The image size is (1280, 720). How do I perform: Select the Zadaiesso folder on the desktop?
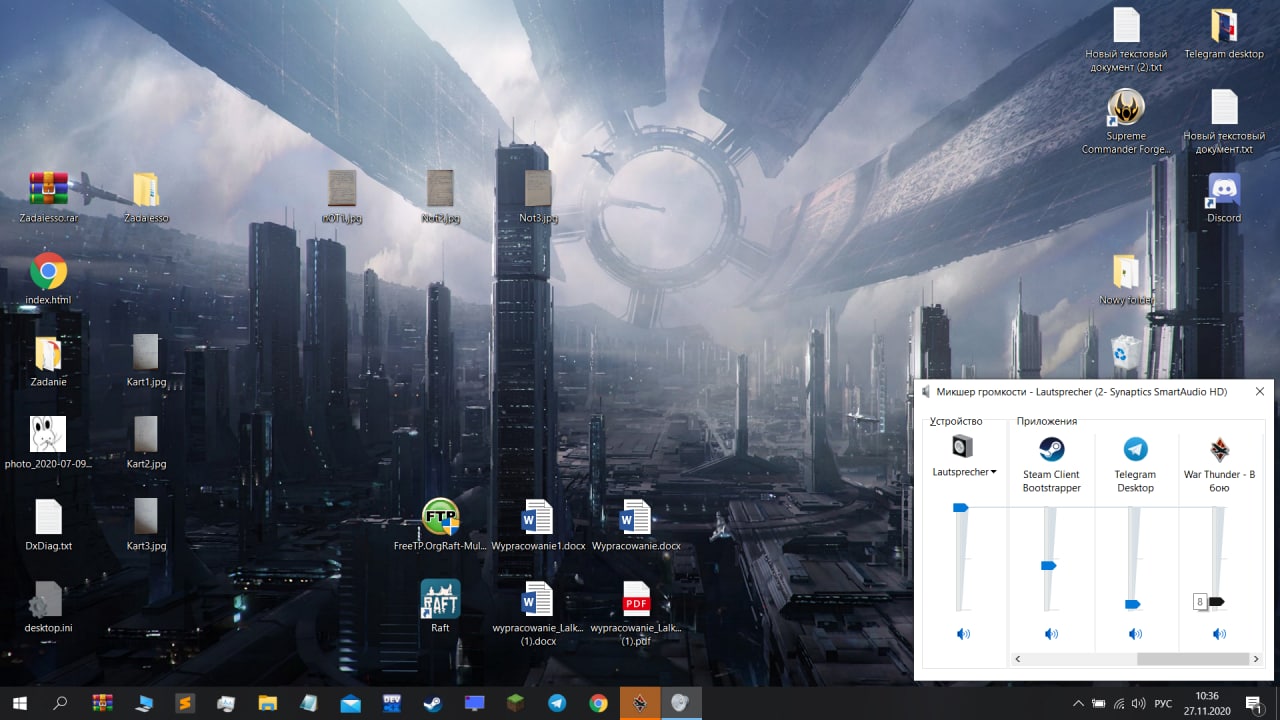point(146,197)
